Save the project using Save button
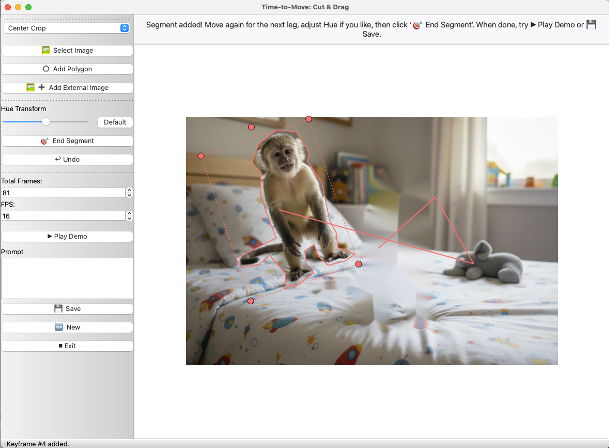 [67, 309]
